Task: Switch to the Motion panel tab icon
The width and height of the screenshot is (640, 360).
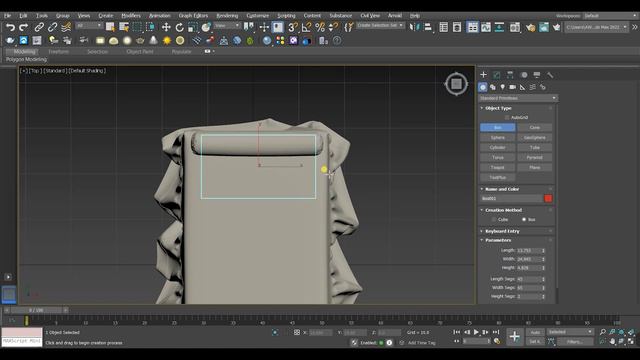Action: (524, 75)
